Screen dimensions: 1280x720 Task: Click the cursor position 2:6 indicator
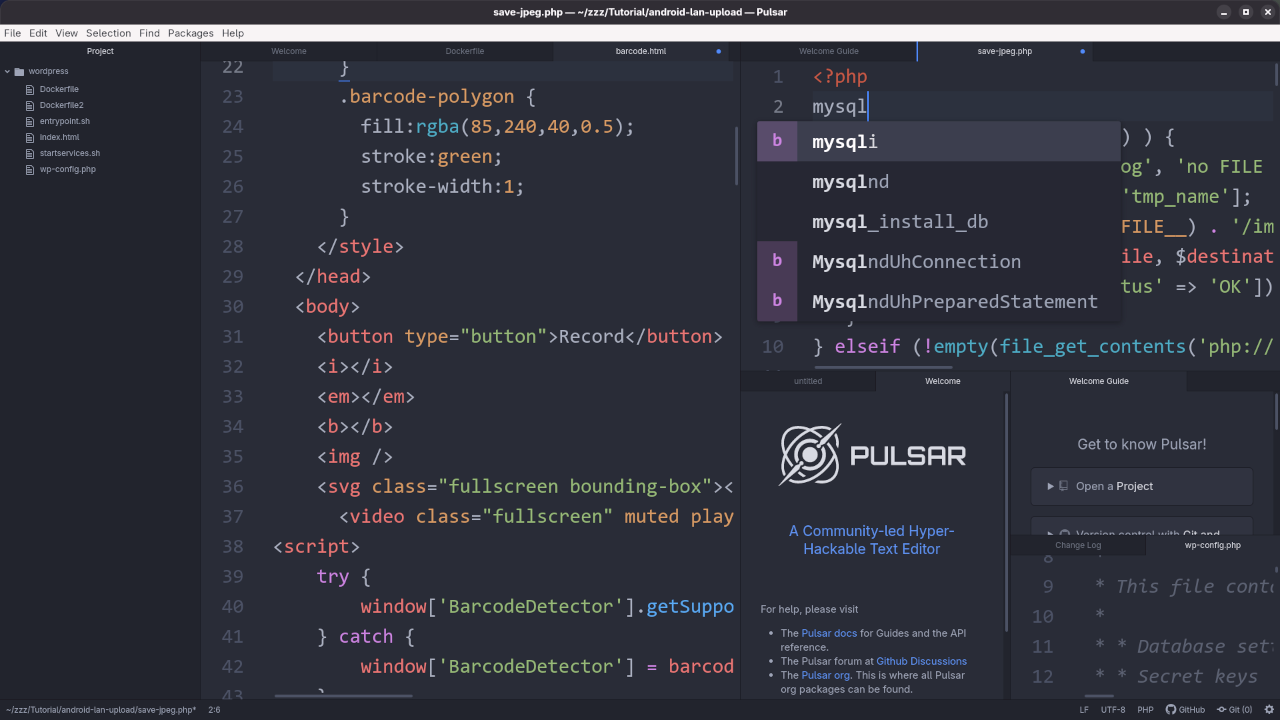pyautogui.click(x=214, y=710)
